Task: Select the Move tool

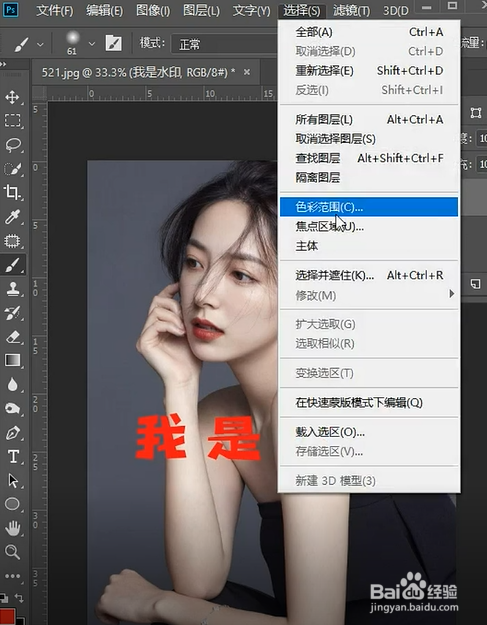Action: (x=12, y=97)
